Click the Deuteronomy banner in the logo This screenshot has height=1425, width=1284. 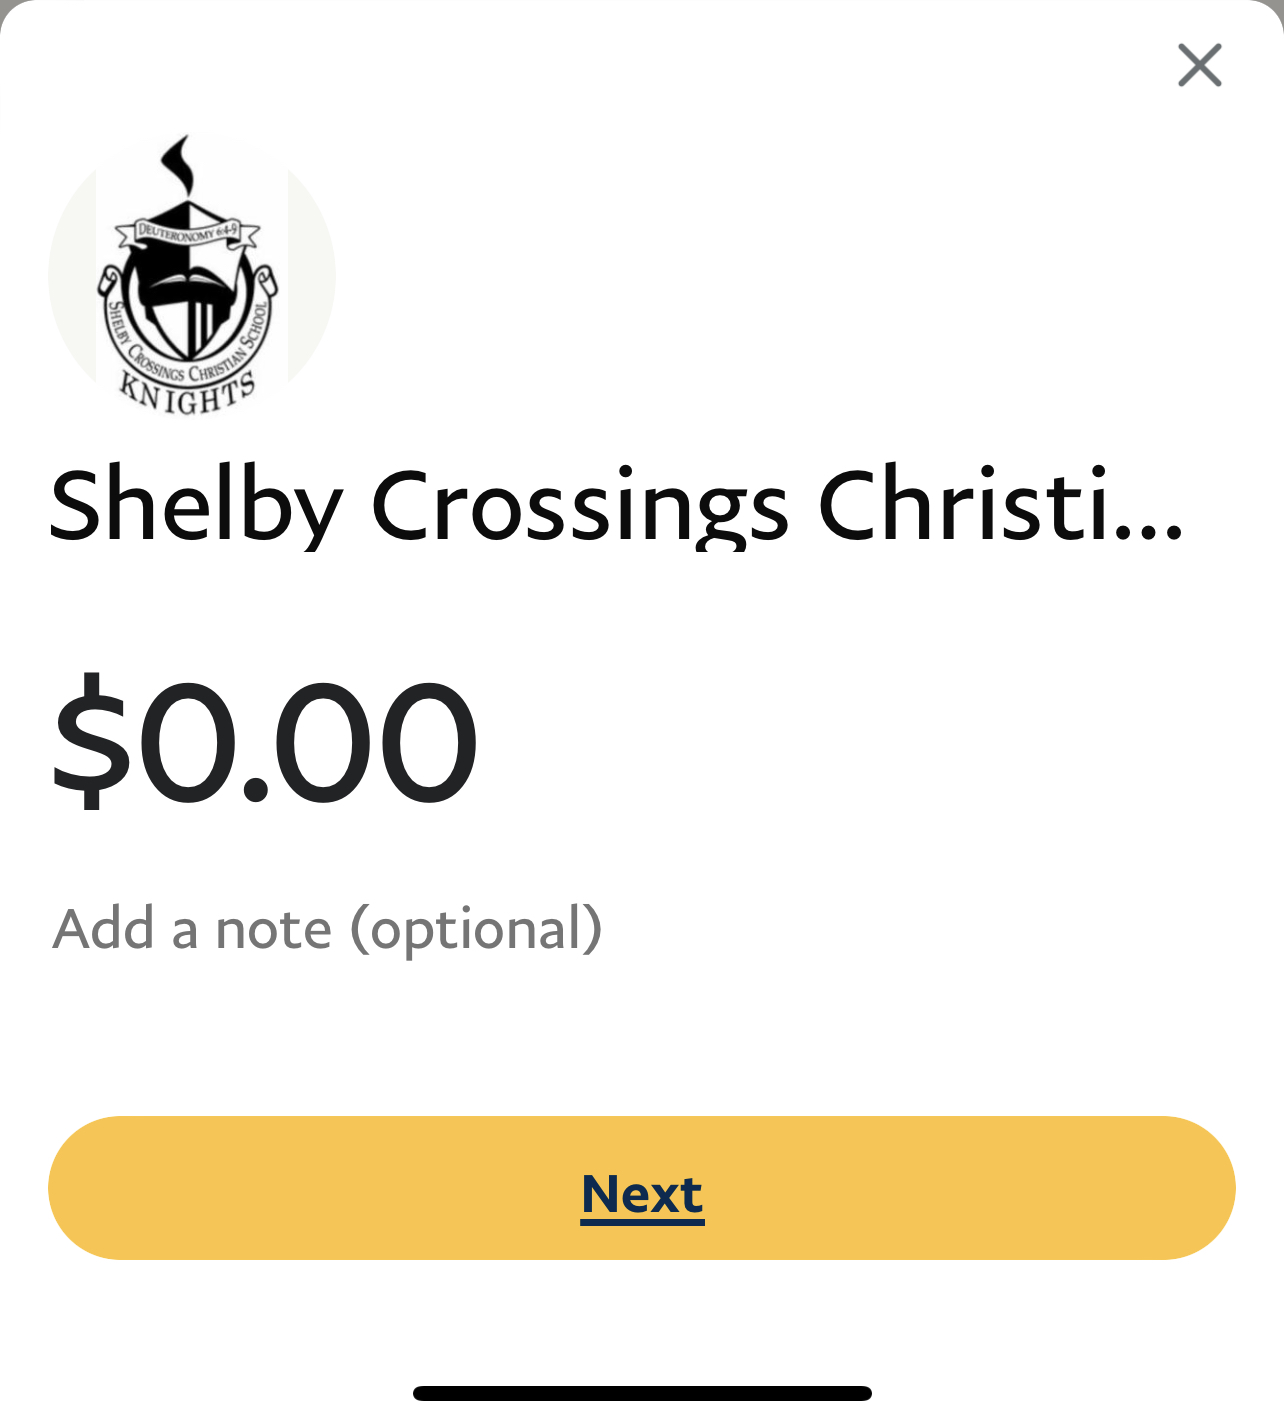click(x=187, y=232)
